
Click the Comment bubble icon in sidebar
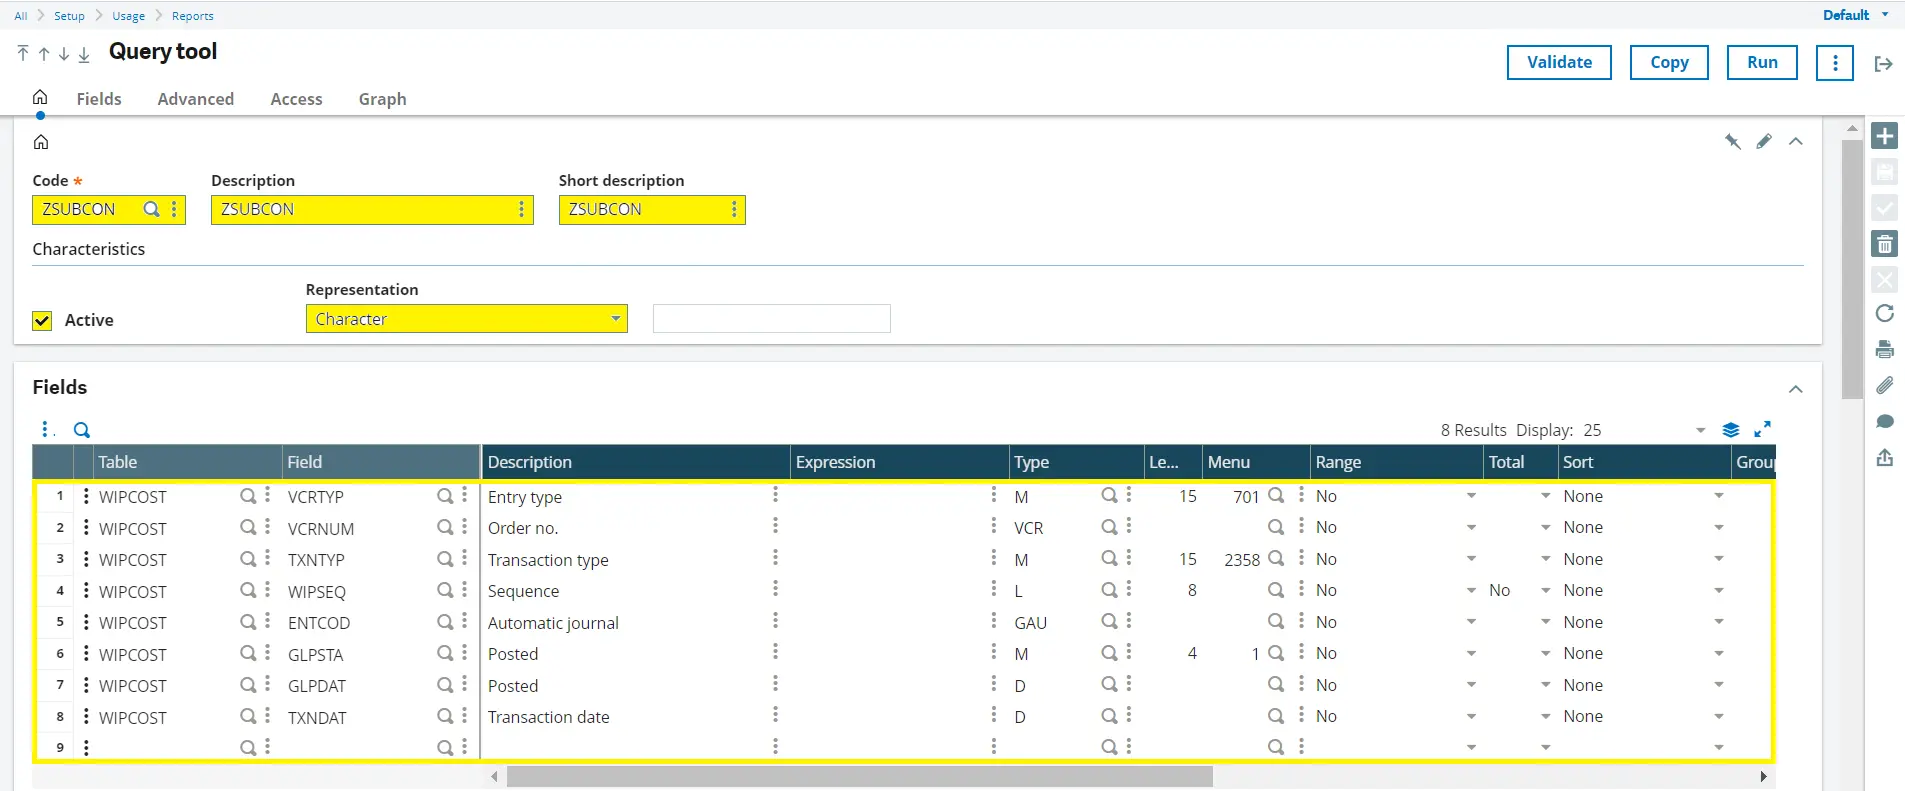1885,421
